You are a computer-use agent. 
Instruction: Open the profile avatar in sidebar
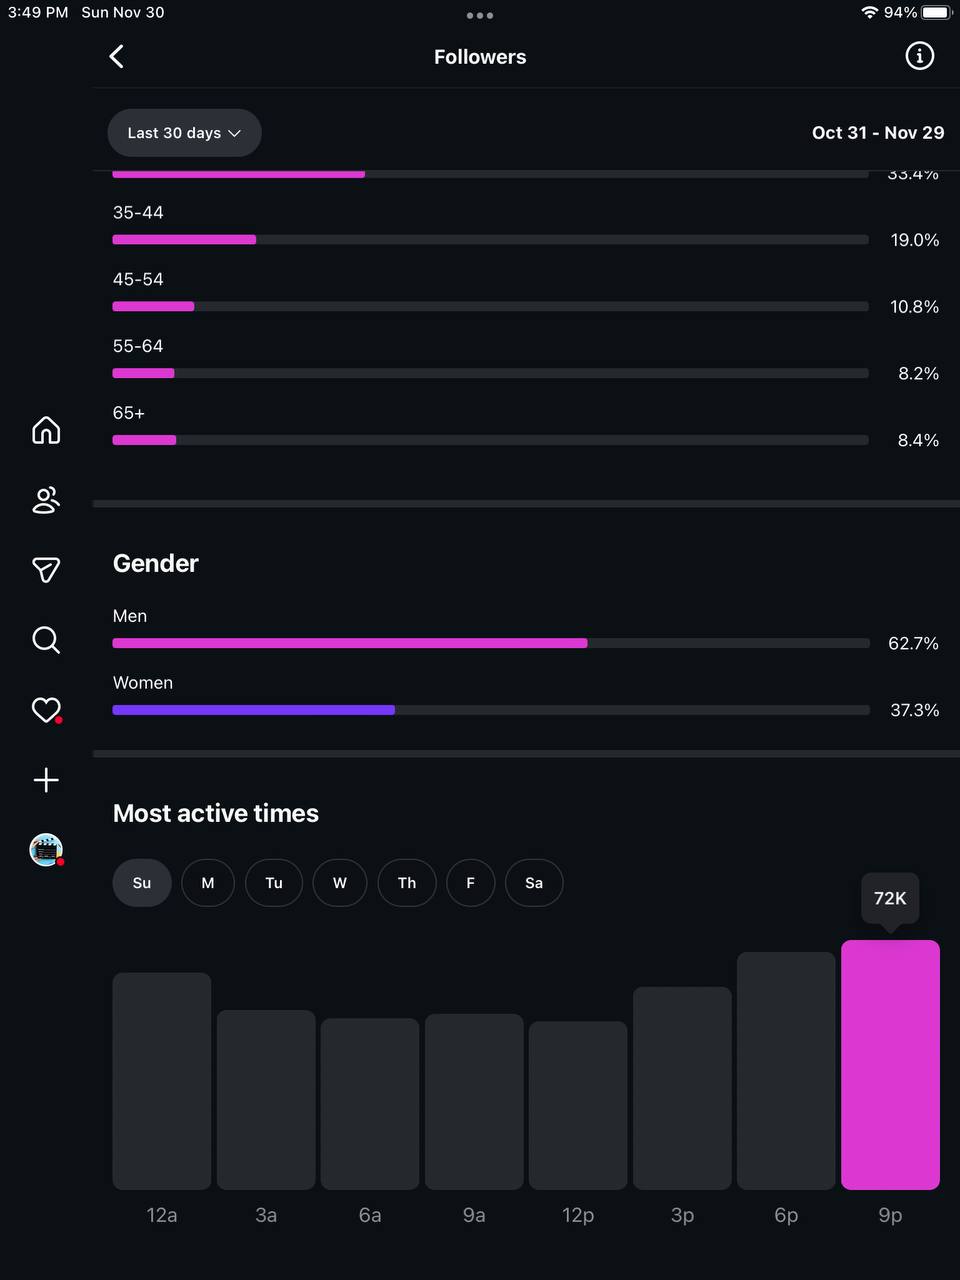pyautogui.click(x=46, y=850)
